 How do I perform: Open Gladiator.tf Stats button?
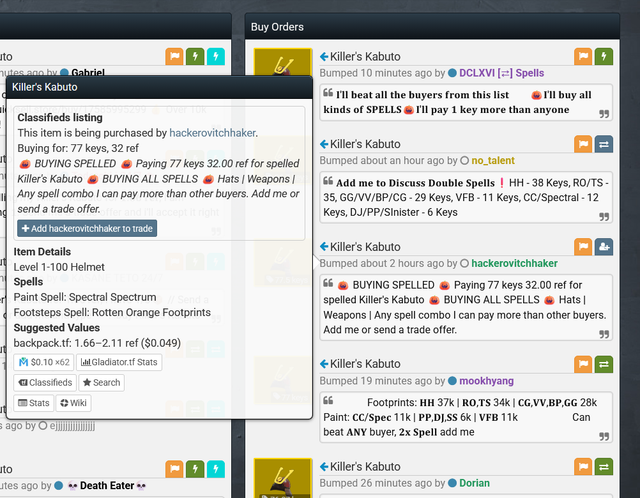[x=119, y=362]
